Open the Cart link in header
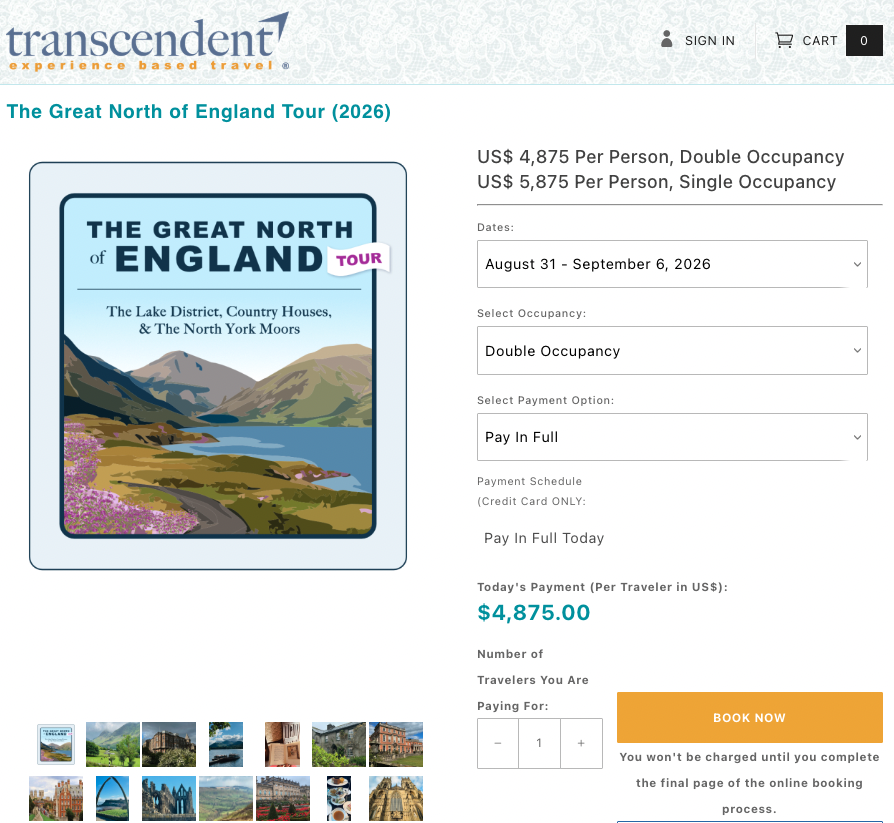Screen dimensions: 894x823 point(819,41)
